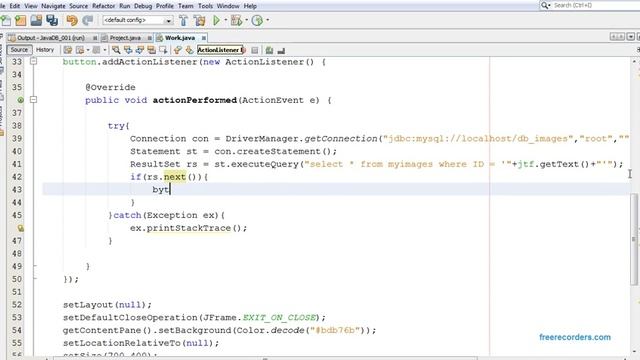Image resolution: width=640 pixels, height=360 pixels.
Task: Collapse the code fold at line 33
Action: tap(33, 61)
